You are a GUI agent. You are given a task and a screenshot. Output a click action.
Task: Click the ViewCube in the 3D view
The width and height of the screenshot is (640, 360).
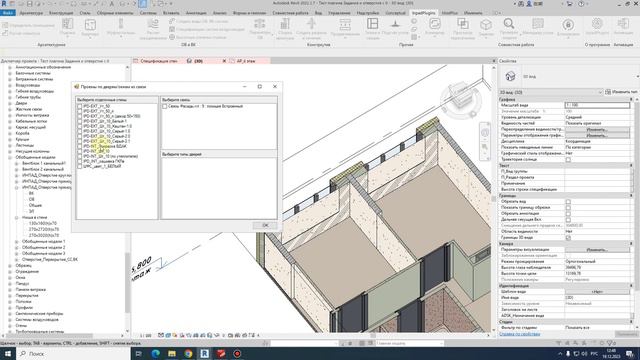(460, 96)
